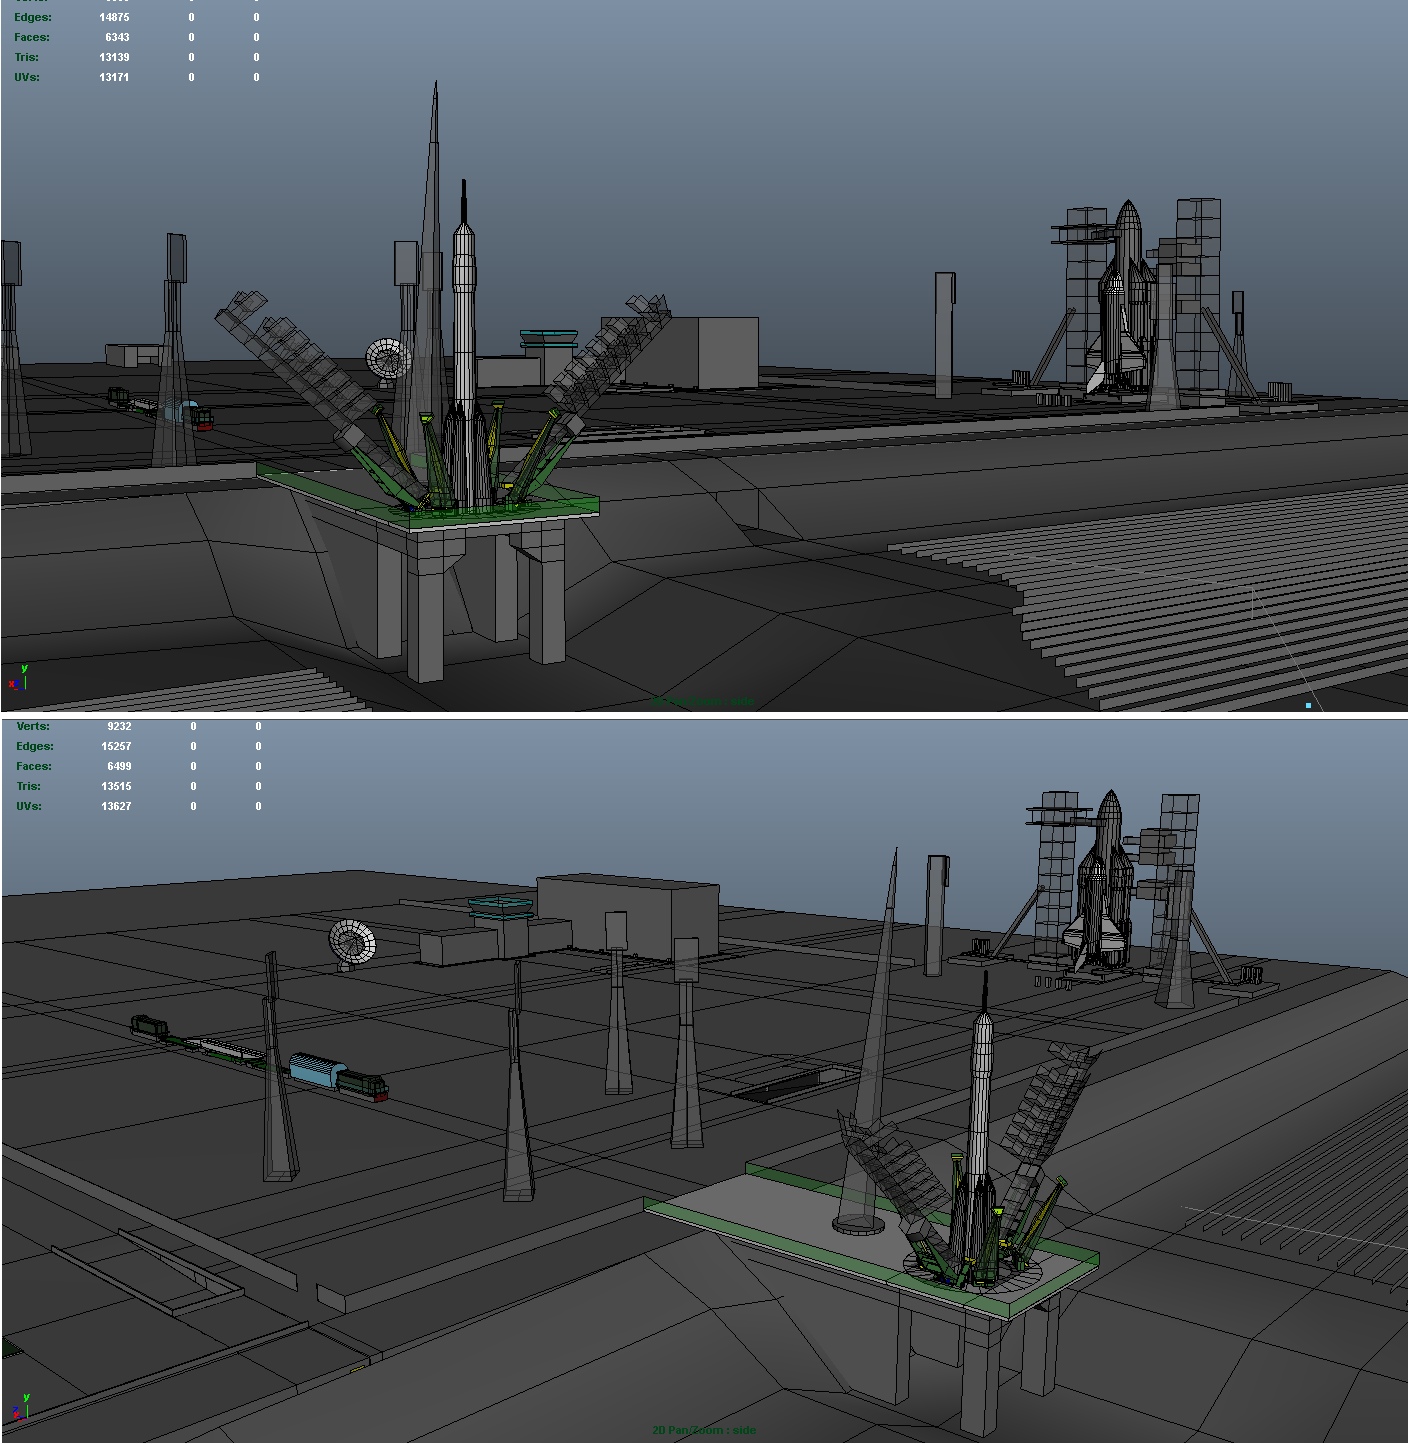Image resolution: width=1408 pixels, height=1444 pixels.
Task: Click the Tris count 13139
Action: coord(114,57)
